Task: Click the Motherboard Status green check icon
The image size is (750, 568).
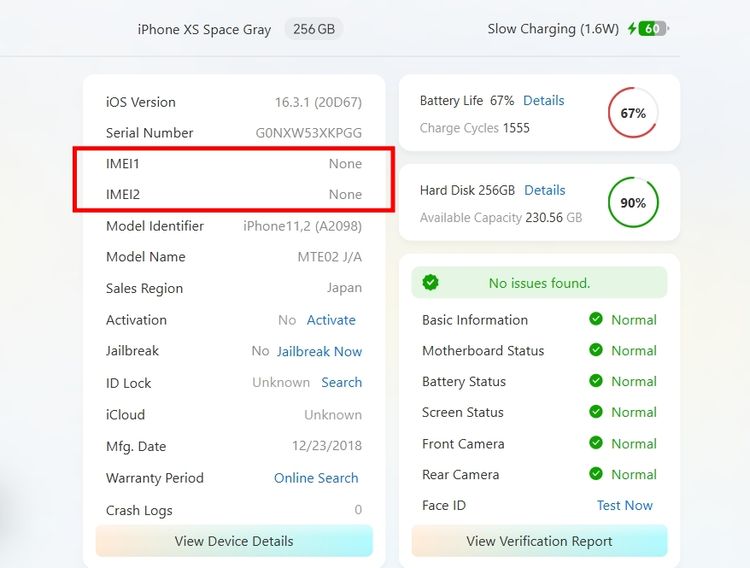Action: (x=596, y=350)
